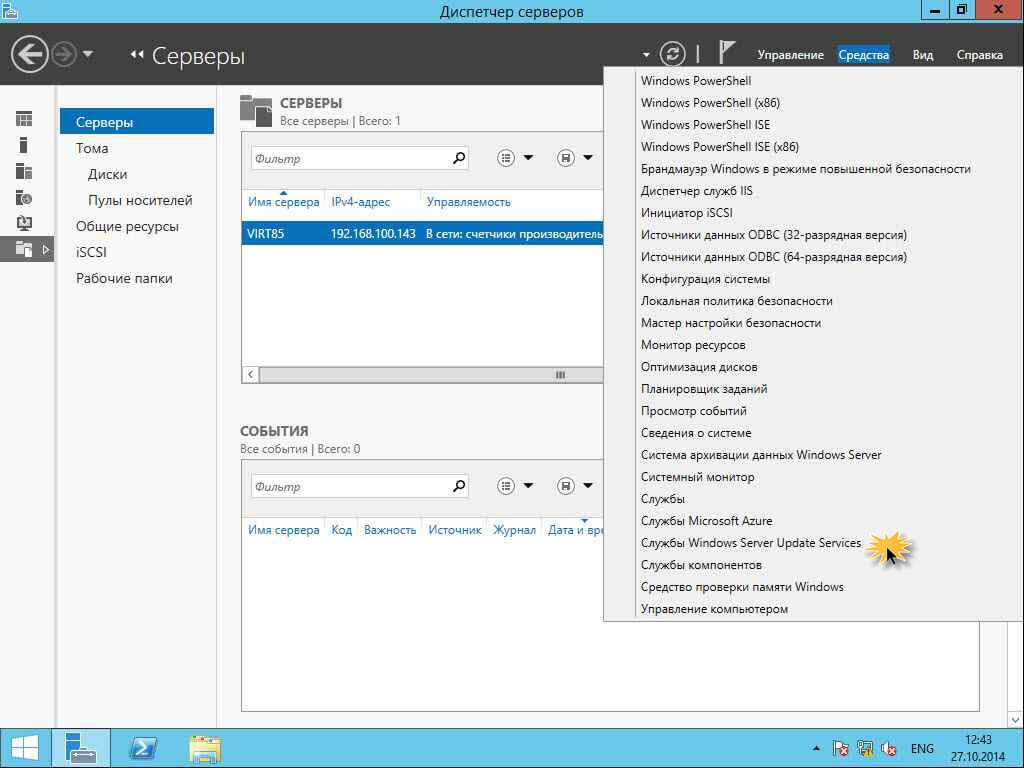Image resolution: width=1024 pixels, height=768 pixels.
Task: Open the dropdown arrow left of refresh
Action: [x=645, y=55]
